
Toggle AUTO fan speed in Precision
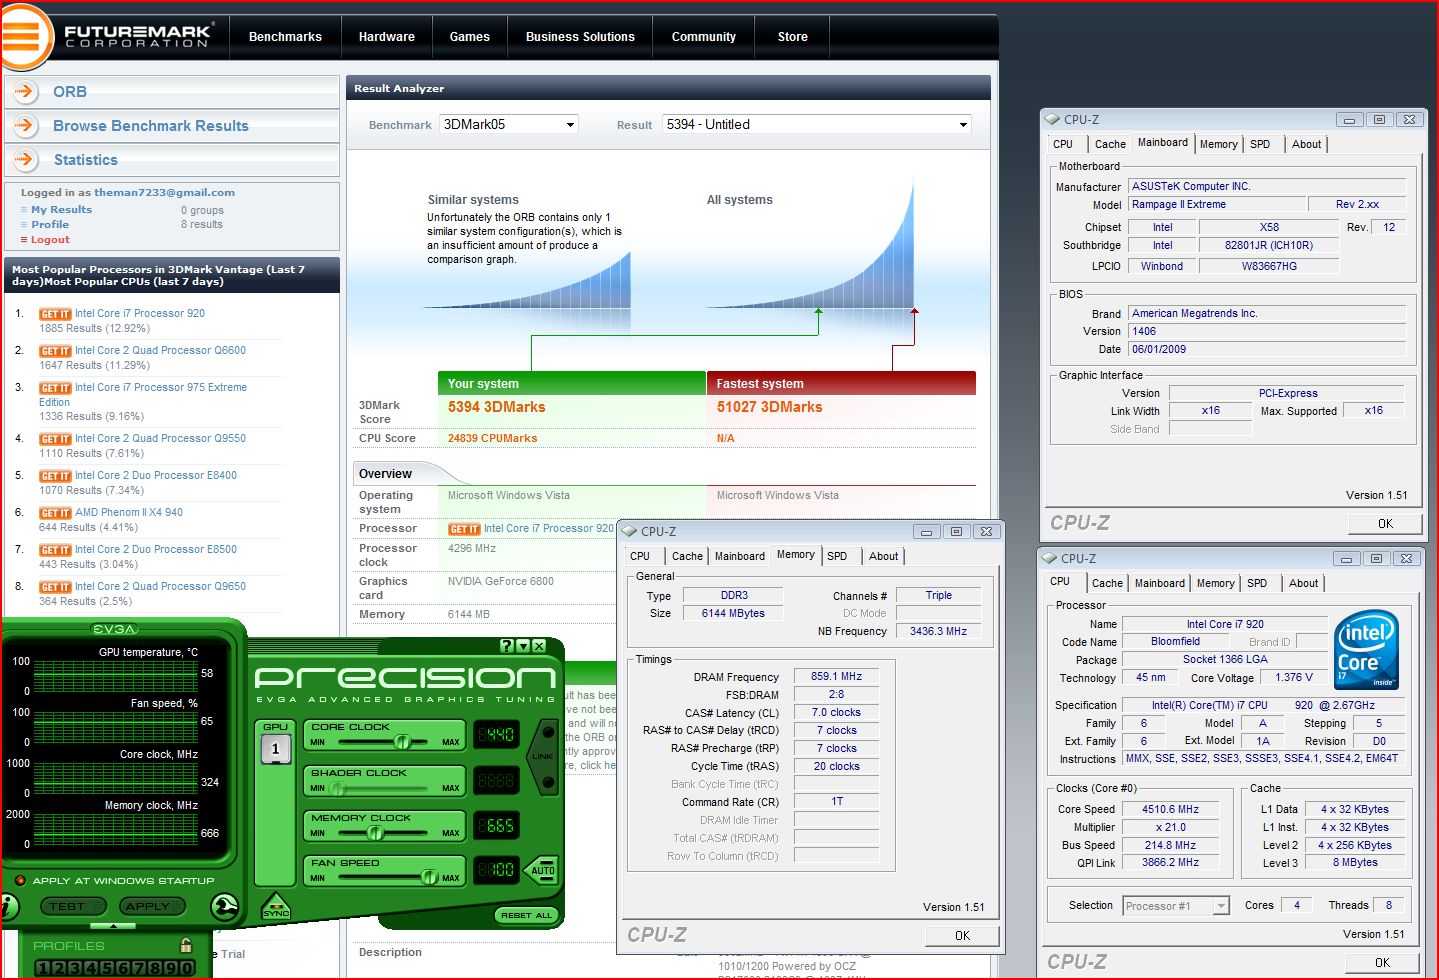[x=542, y=870]
